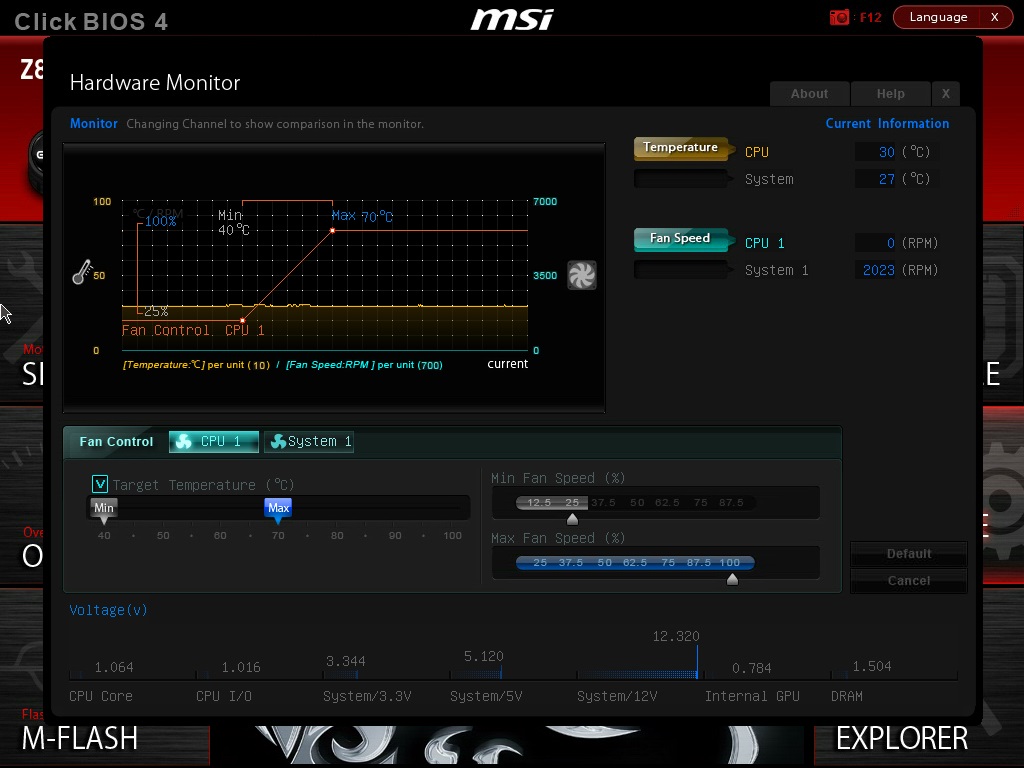Click the CPU temperature value 30
Screen dimensions: 1024x768
[x=886, y=152]
